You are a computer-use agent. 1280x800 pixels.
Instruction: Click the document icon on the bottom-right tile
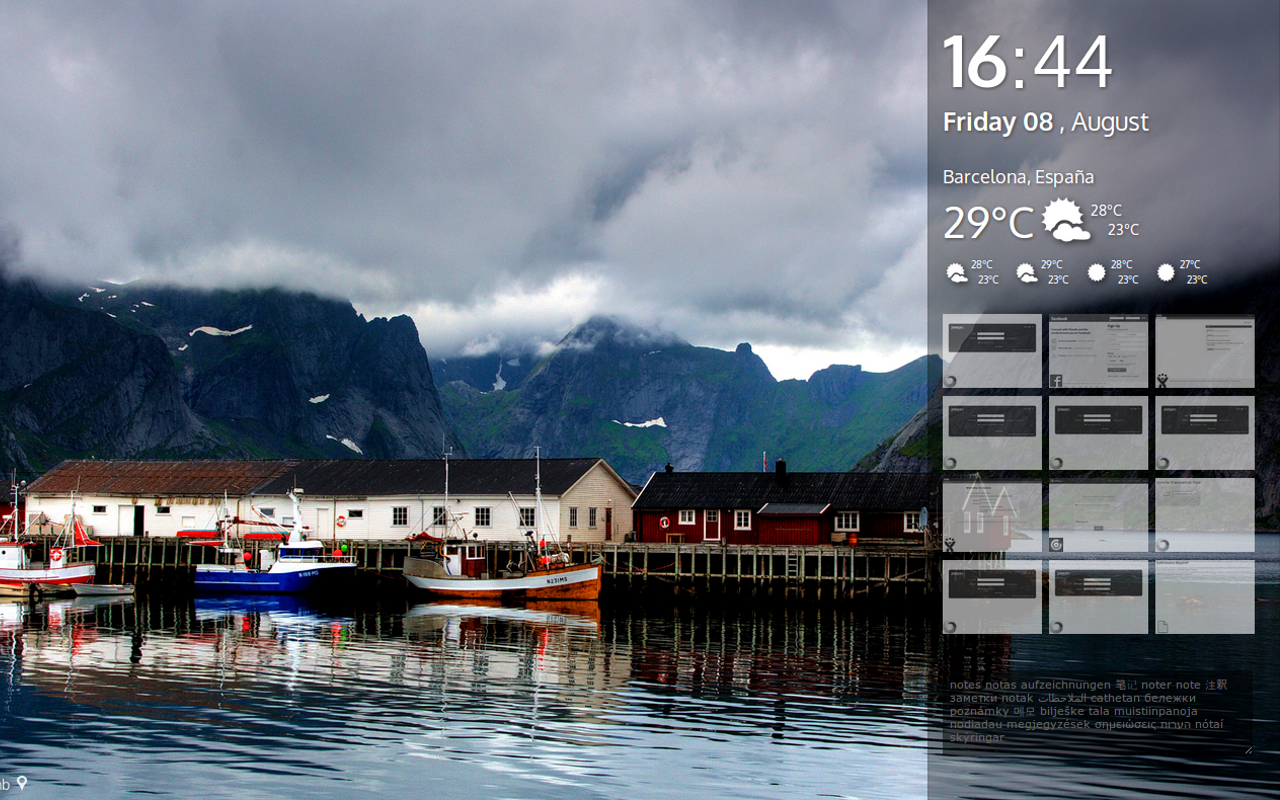click(1163, 626)
